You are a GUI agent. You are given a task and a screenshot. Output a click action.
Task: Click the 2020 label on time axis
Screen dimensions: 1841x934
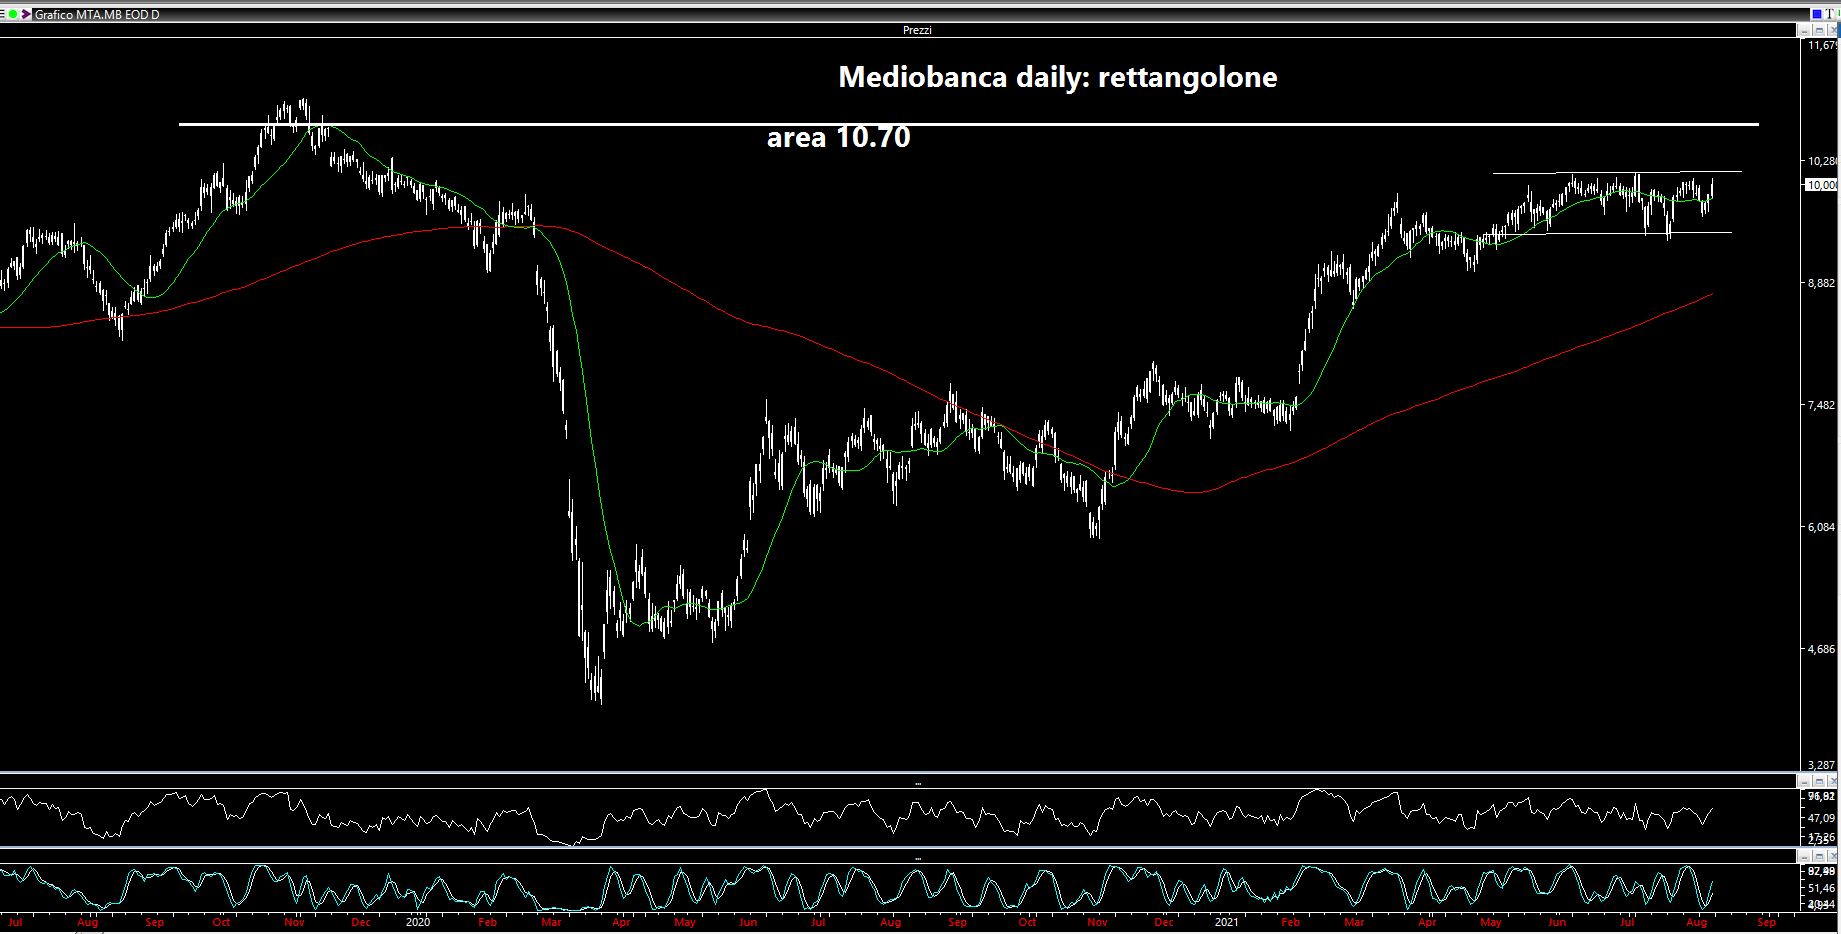418,921
